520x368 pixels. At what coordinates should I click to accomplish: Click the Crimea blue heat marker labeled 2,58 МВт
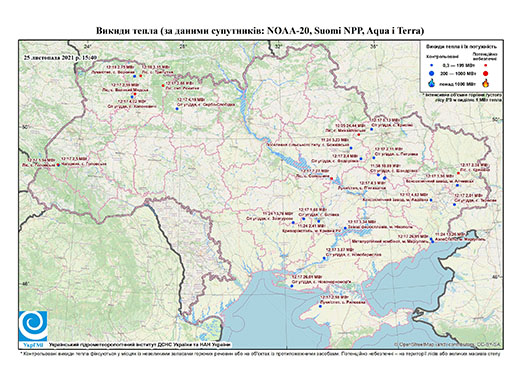[x=320, y=307]
